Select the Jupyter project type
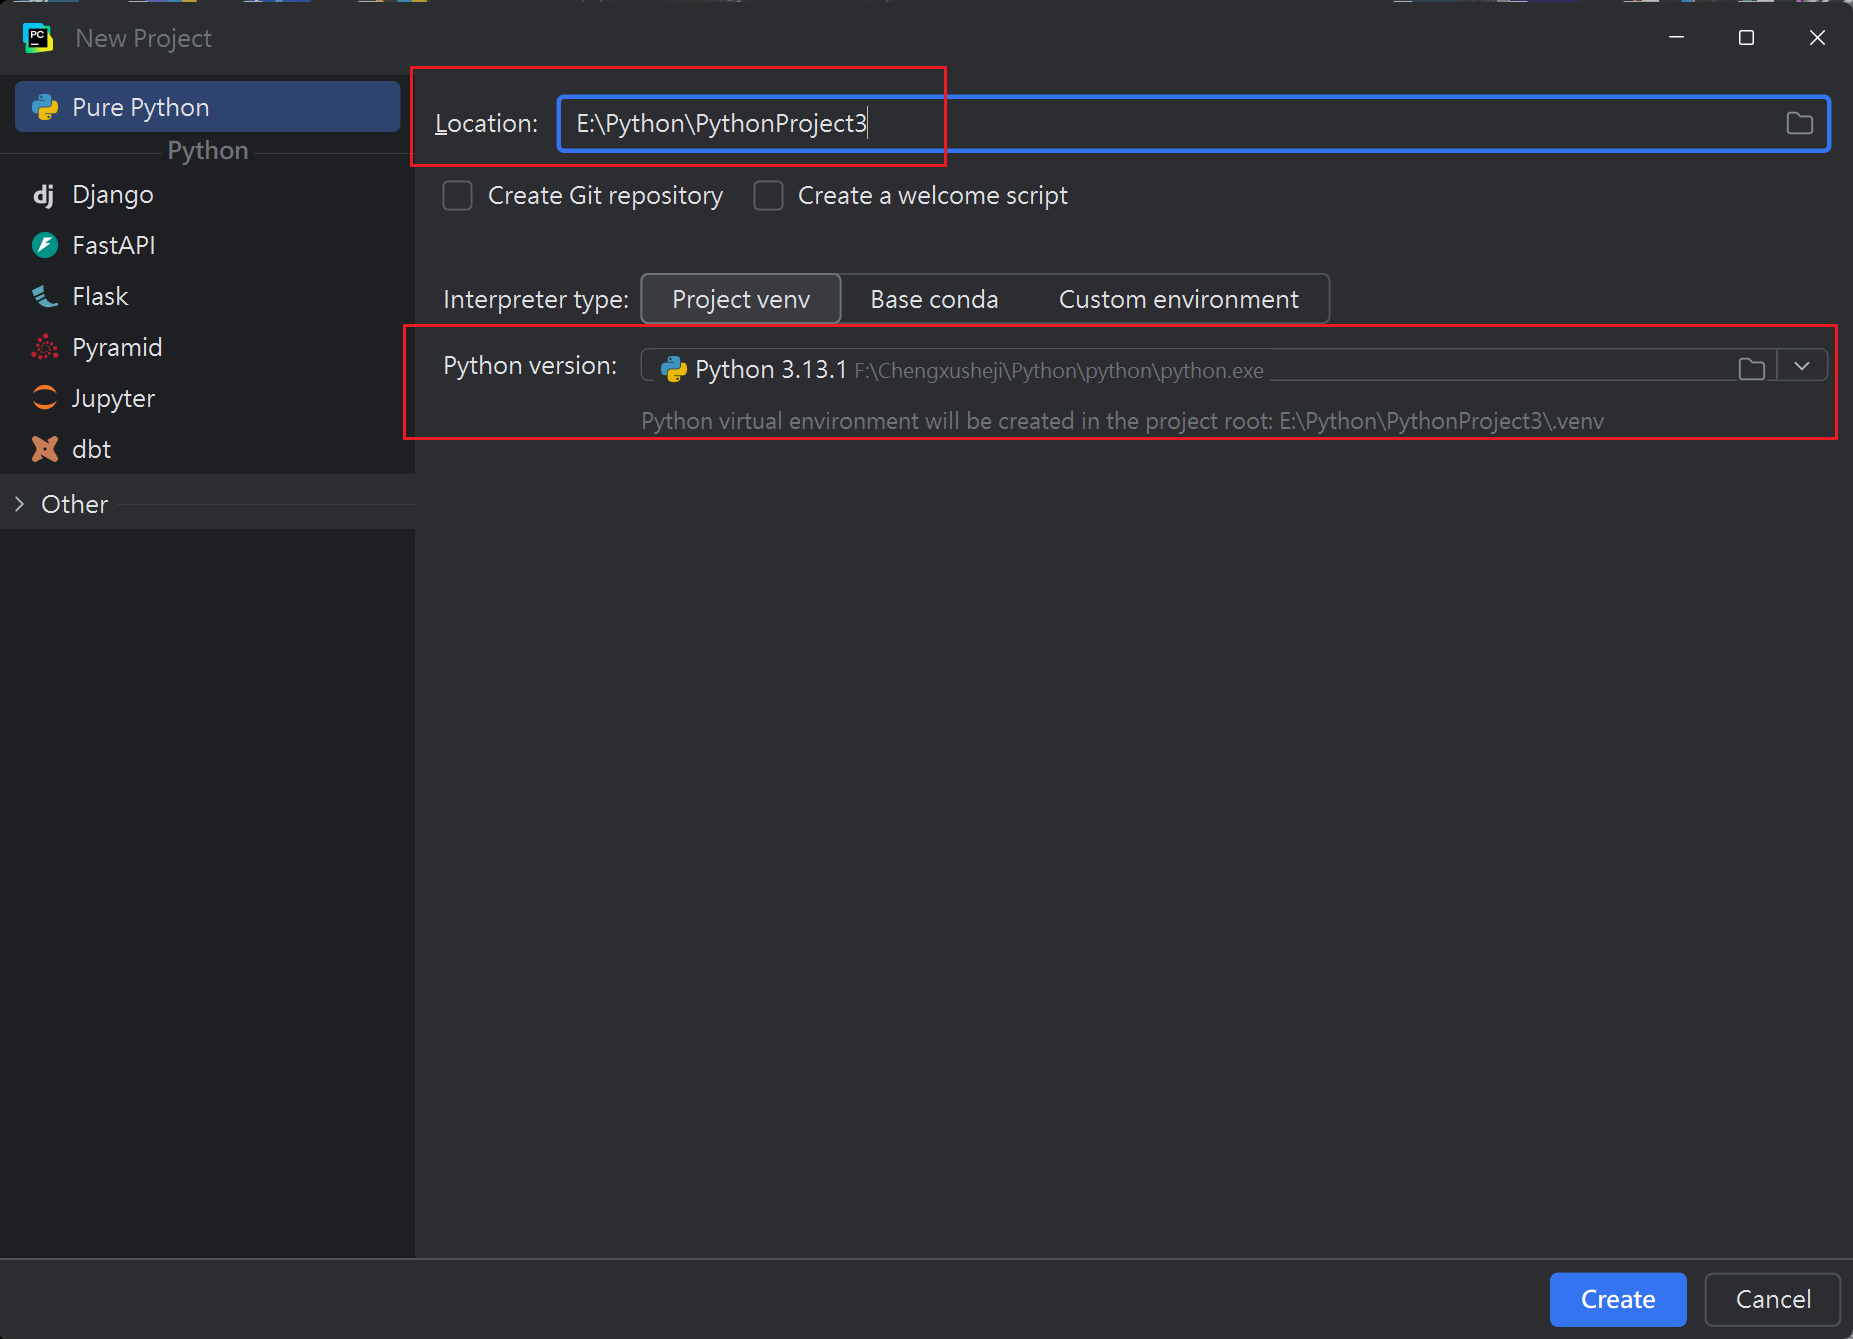Screen dimensions: 1853x1339 (207, 398)
